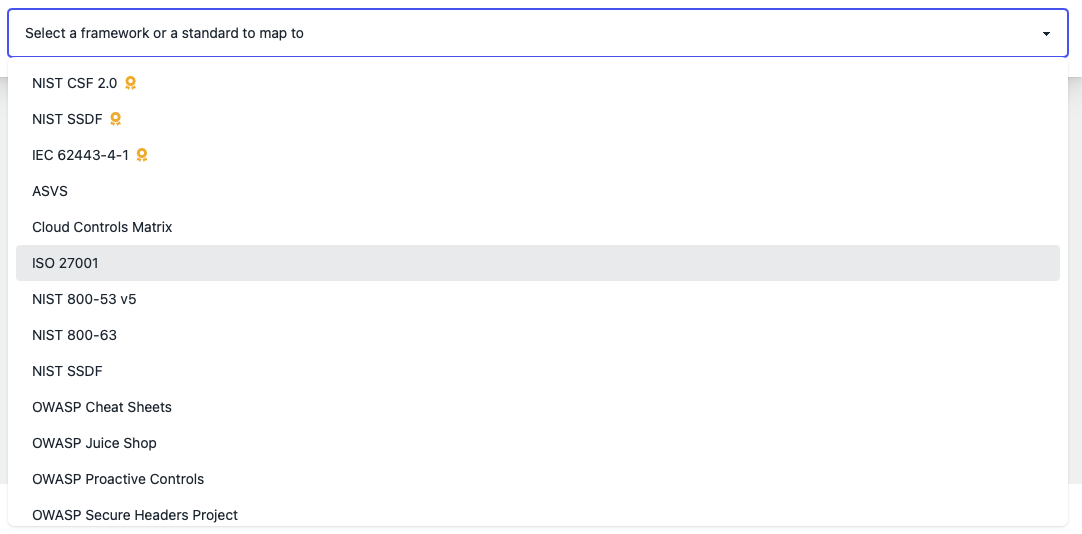
Task: Choose ASVS from the dropdown
Action: (50, 191)
